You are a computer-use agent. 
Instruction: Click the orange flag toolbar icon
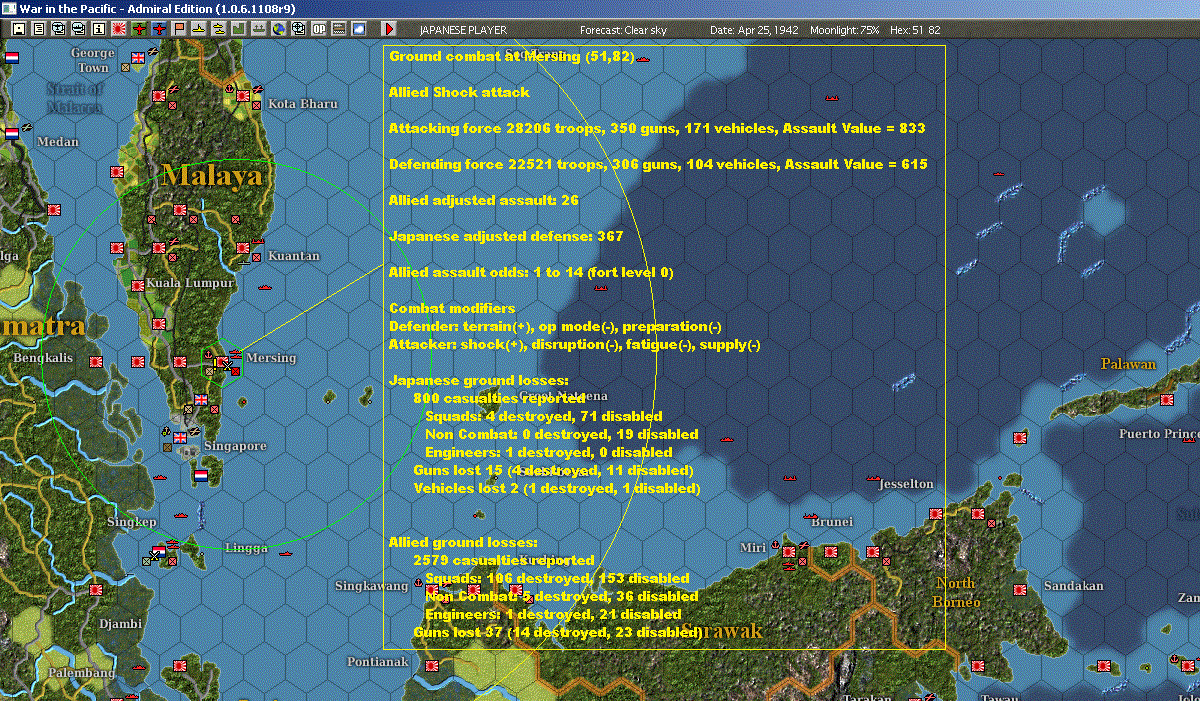[x=179, y=29]
